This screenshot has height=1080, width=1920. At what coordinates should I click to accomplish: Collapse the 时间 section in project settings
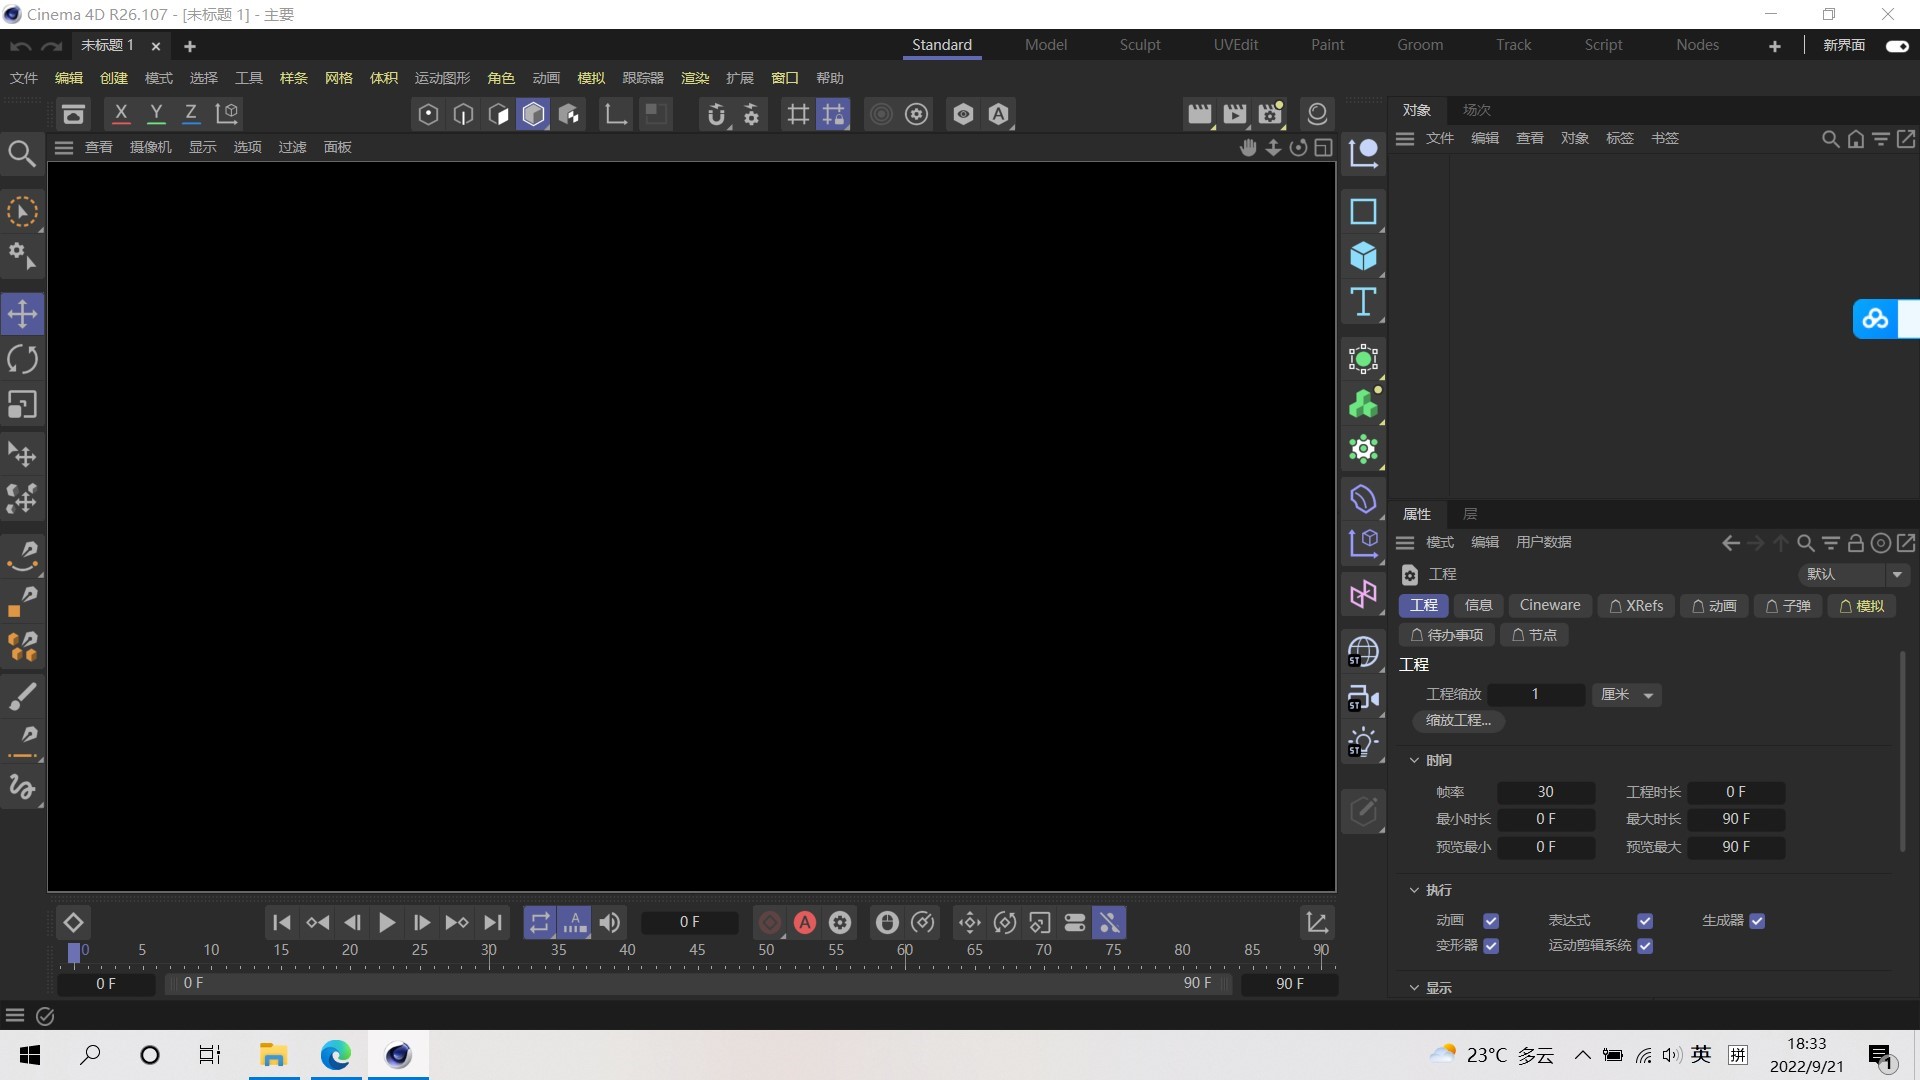pyautogui.click(x=1415, y=760)
